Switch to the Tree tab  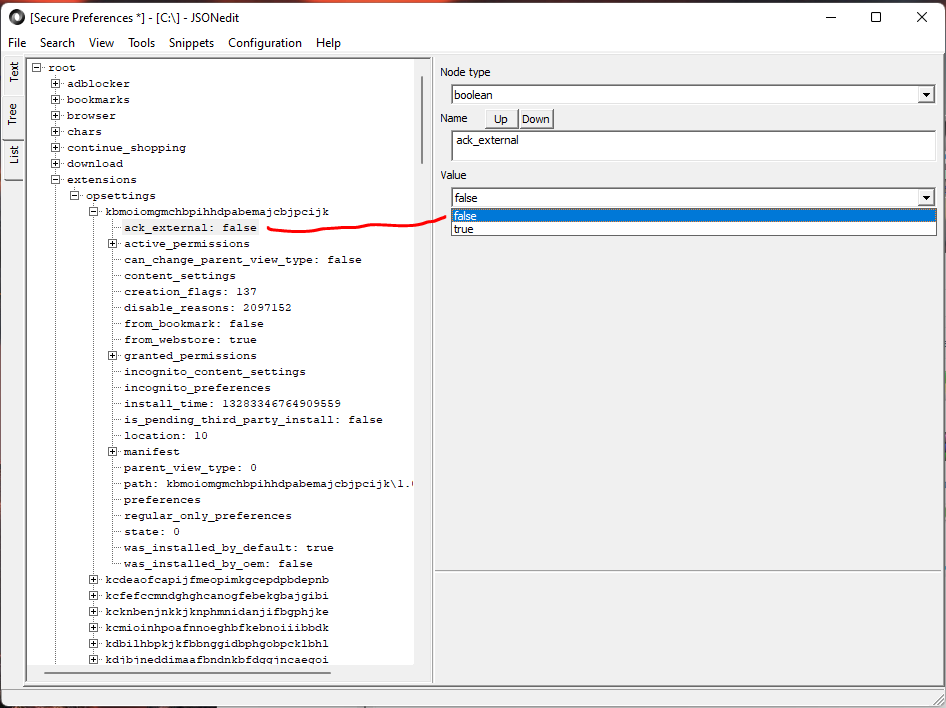pyautogui.click(x=13, y=114)
